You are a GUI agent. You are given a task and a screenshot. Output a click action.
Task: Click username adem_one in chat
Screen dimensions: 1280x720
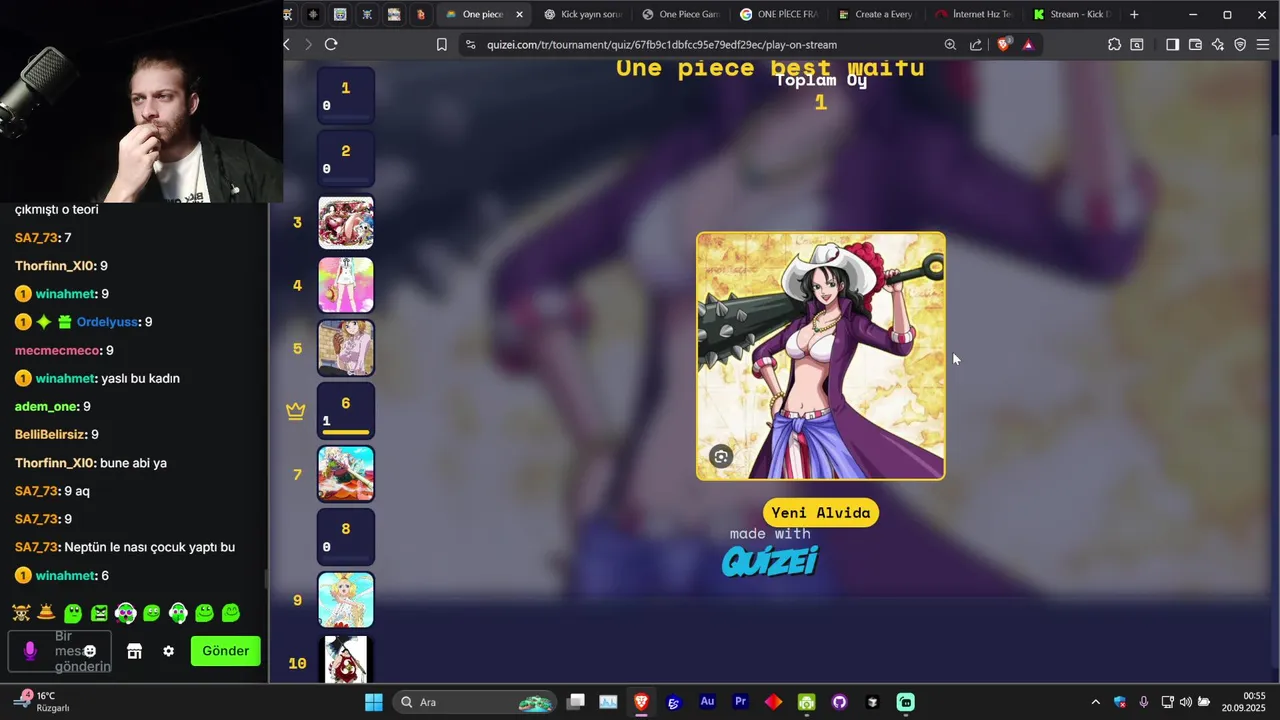(x=46, y=407)
